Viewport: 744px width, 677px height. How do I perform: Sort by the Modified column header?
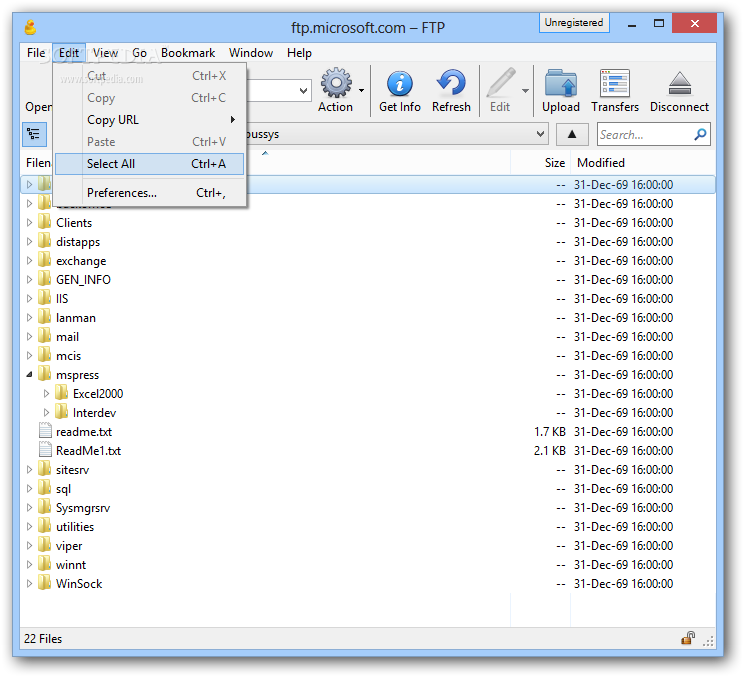(643, 163)
